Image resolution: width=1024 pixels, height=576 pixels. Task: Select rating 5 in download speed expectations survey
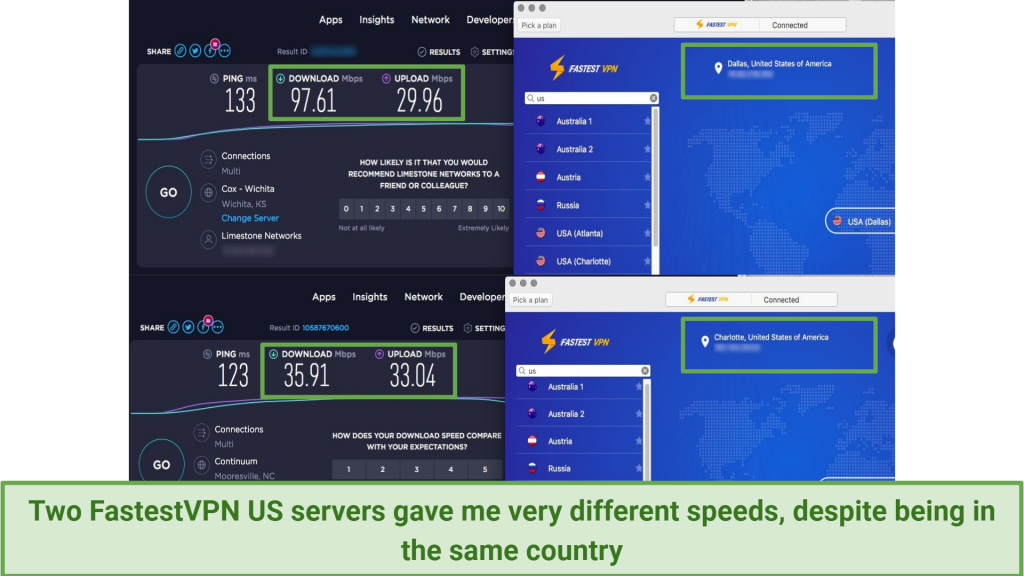[485, 469]
